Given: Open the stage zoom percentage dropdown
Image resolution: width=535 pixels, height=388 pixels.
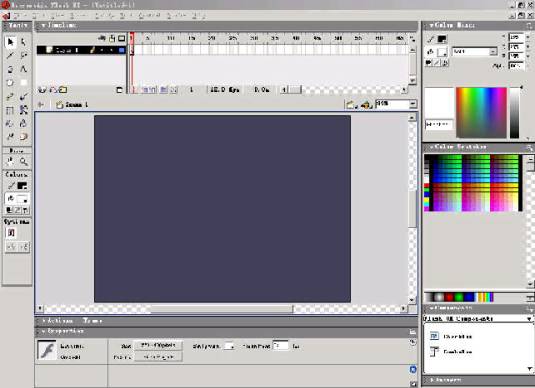Looking at the screenshot, I should [413, 104].
